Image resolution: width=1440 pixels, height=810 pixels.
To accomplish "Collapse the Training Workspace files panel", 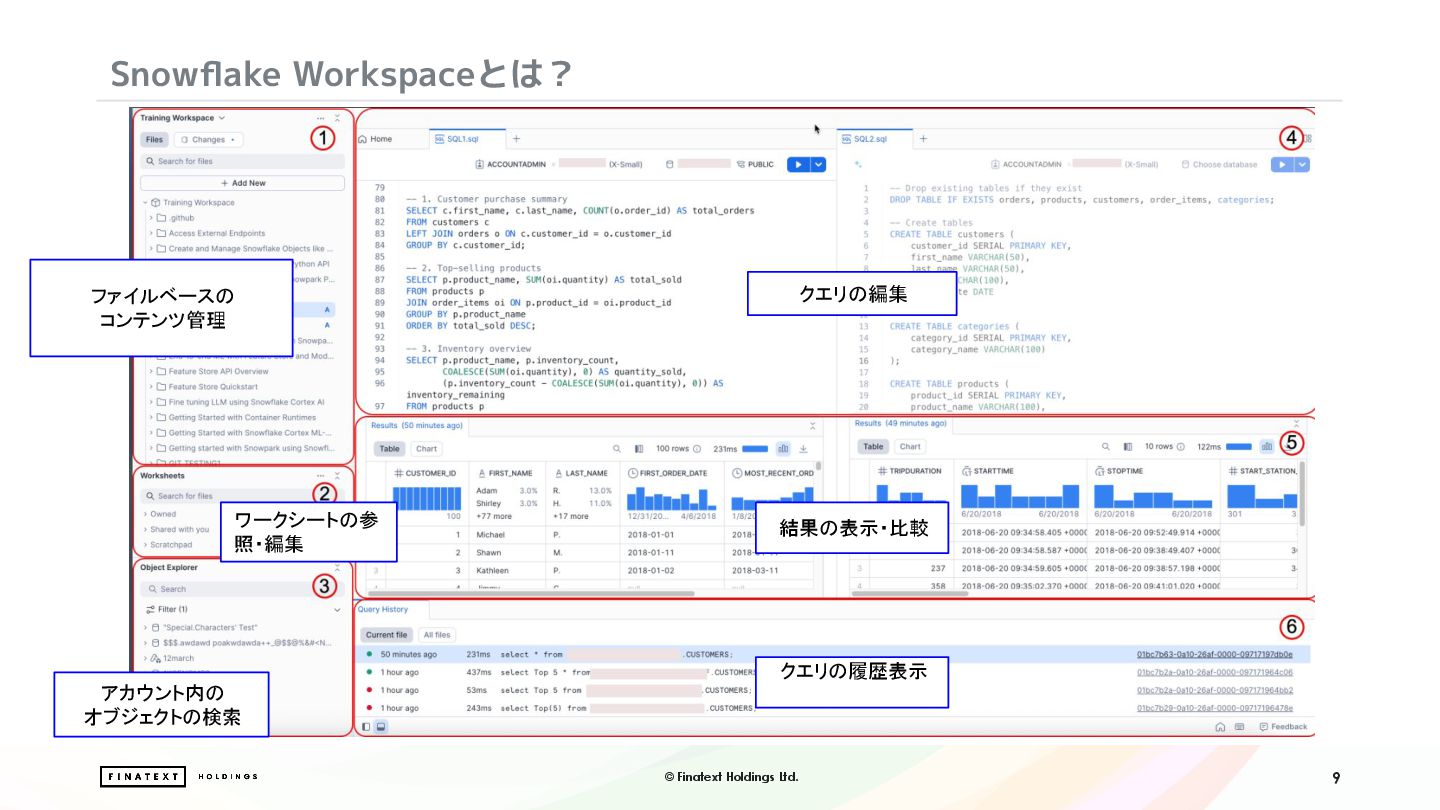I will (337, 118).
